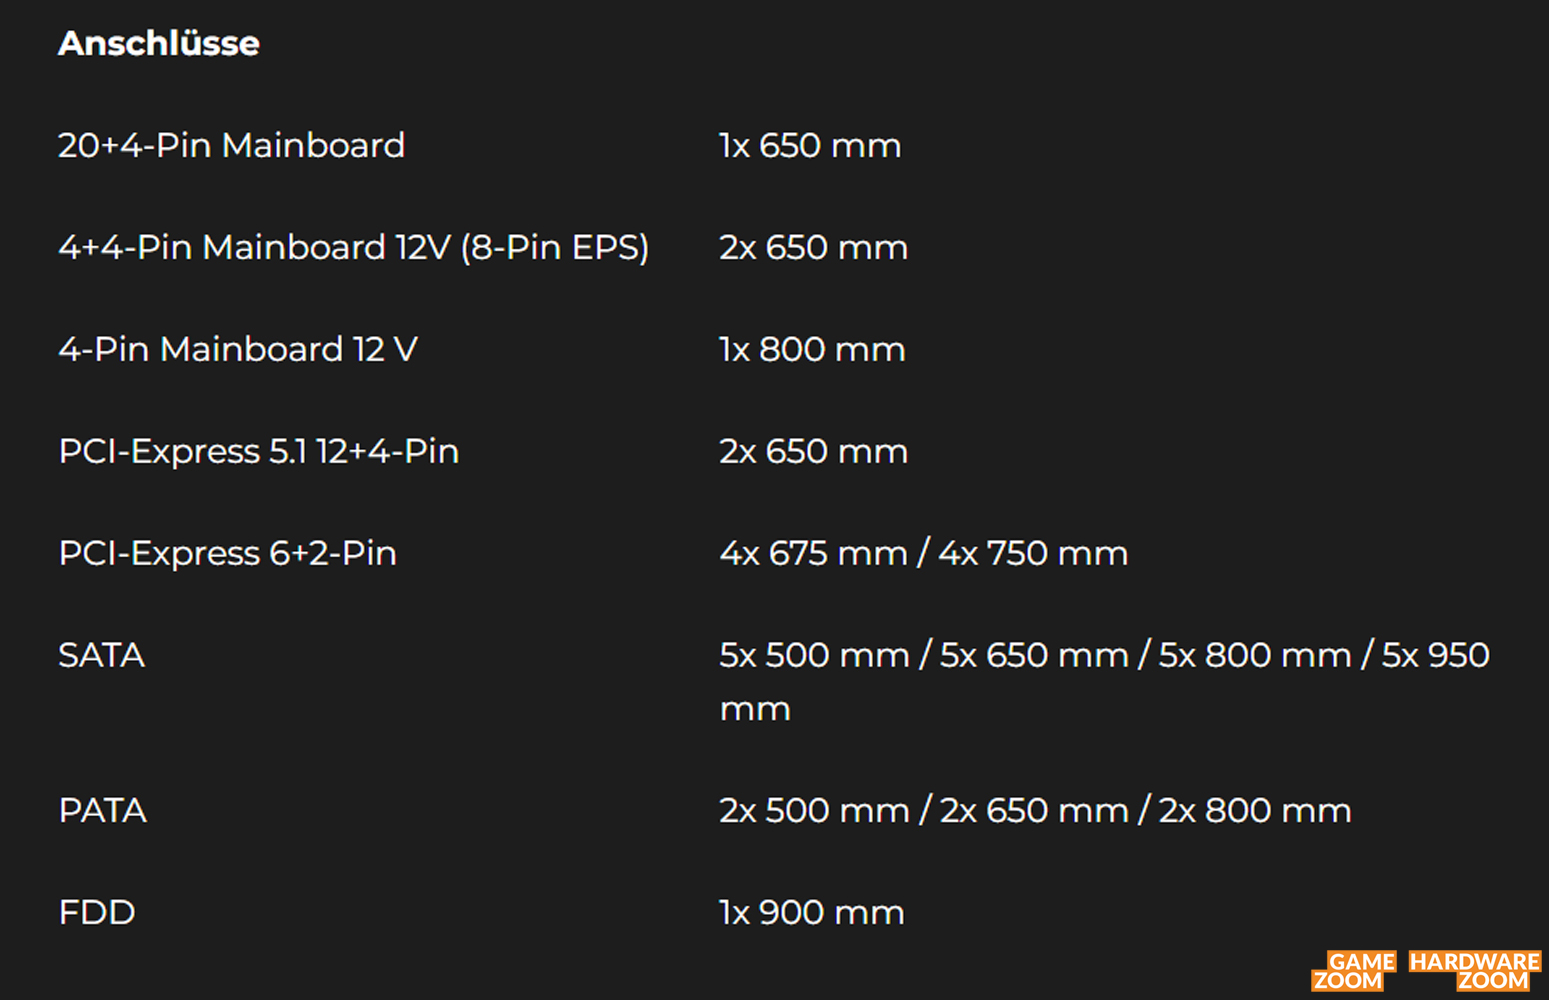This screenshot has width=1549, height=1000.
Task: Click the wrapped 'mm' on SATA second line
Action: (x=755, y=710)
